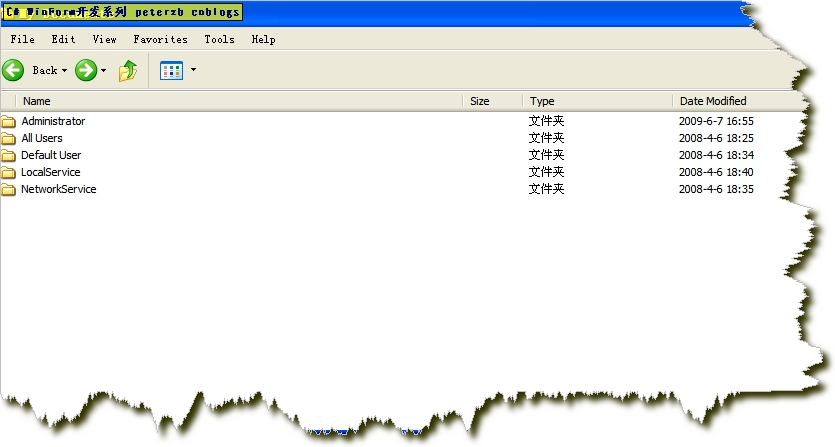
Task: Select the Default User folder icon
Action: [x=8, y=156]
